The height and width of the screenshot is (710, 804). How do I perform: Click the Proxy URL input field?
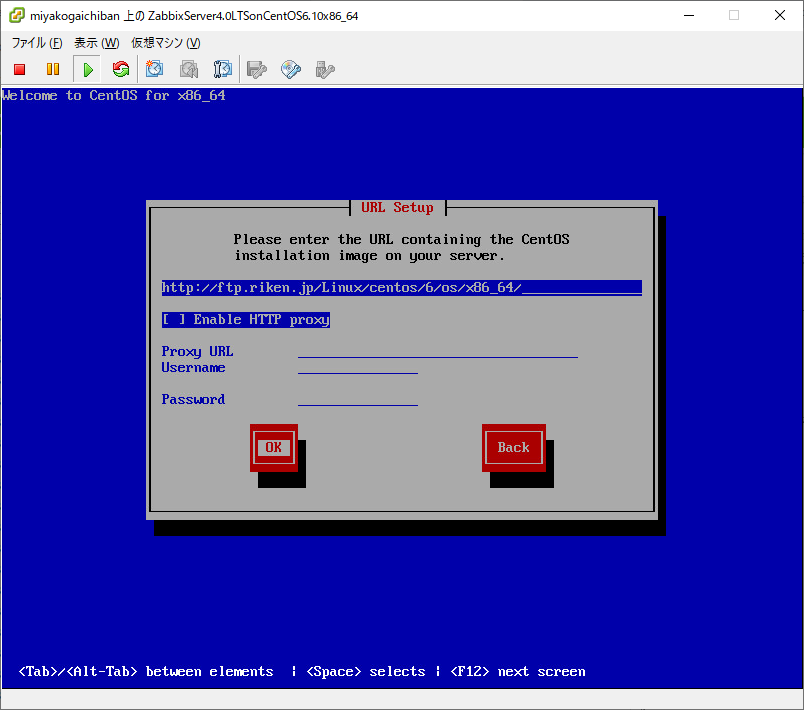[438, 352]
